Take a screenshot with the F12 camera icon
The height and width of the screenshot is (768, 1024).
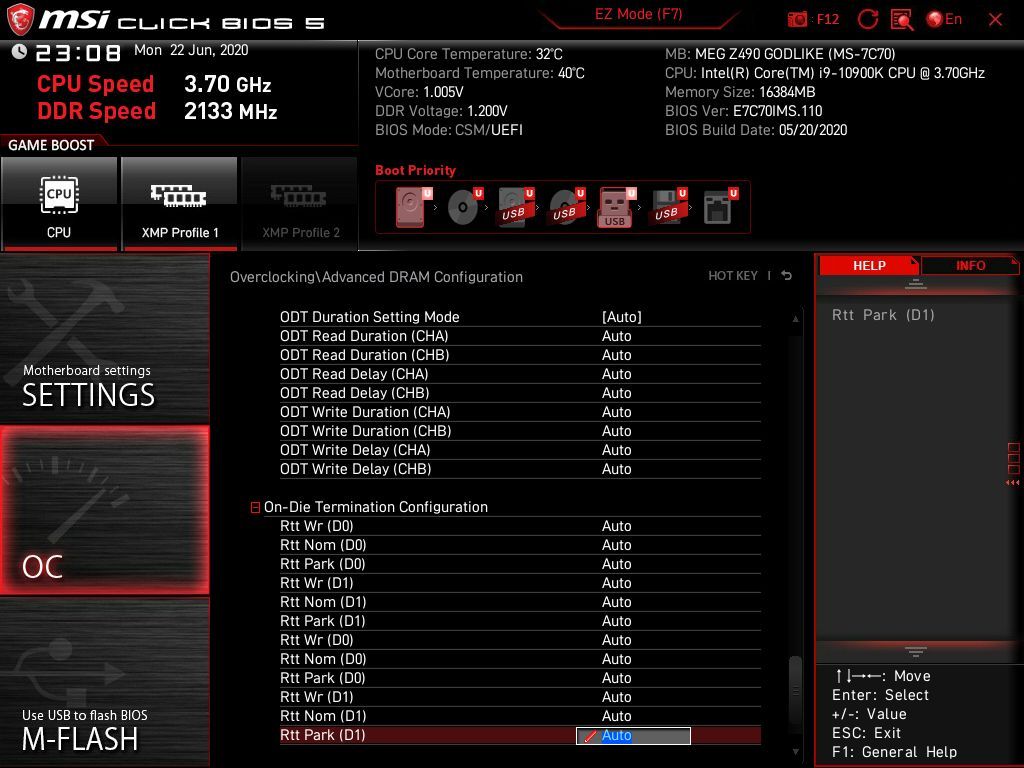[x=797, y=19]
